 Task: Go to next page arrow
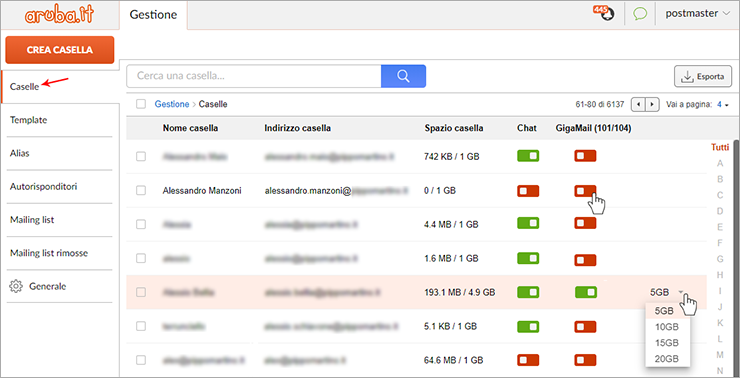point(652,104)
